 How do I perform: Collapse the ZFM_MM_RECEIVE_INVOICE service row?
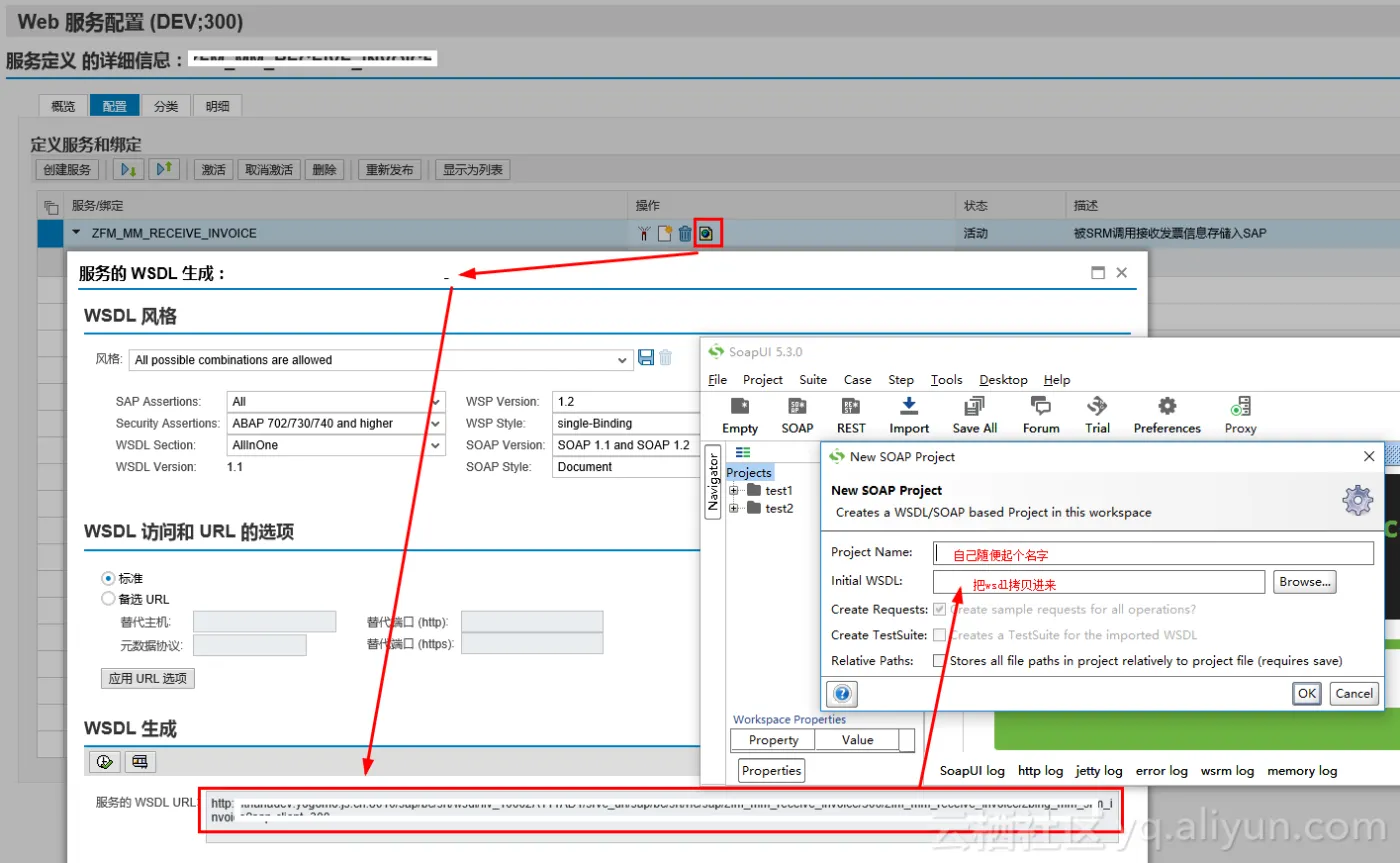pyautogui.click(x=77, y=233)
